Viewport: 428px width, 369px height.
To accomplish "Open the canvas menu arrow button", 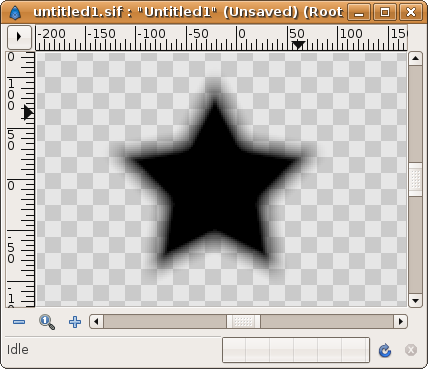I will 19,37.
